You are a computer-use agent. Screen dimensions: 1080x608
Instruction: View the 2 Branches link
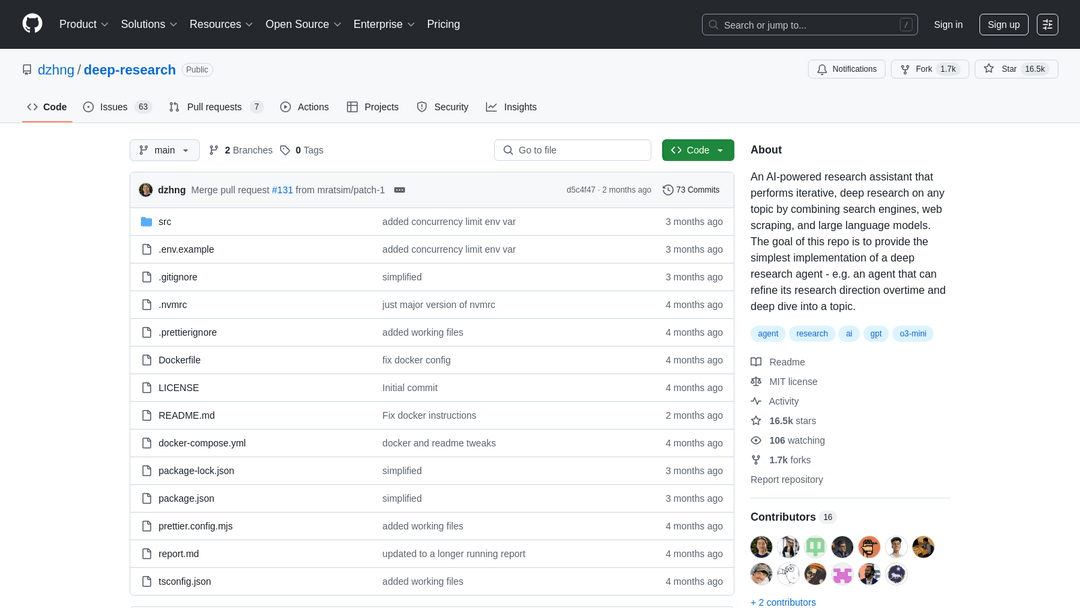coord(241,150)
